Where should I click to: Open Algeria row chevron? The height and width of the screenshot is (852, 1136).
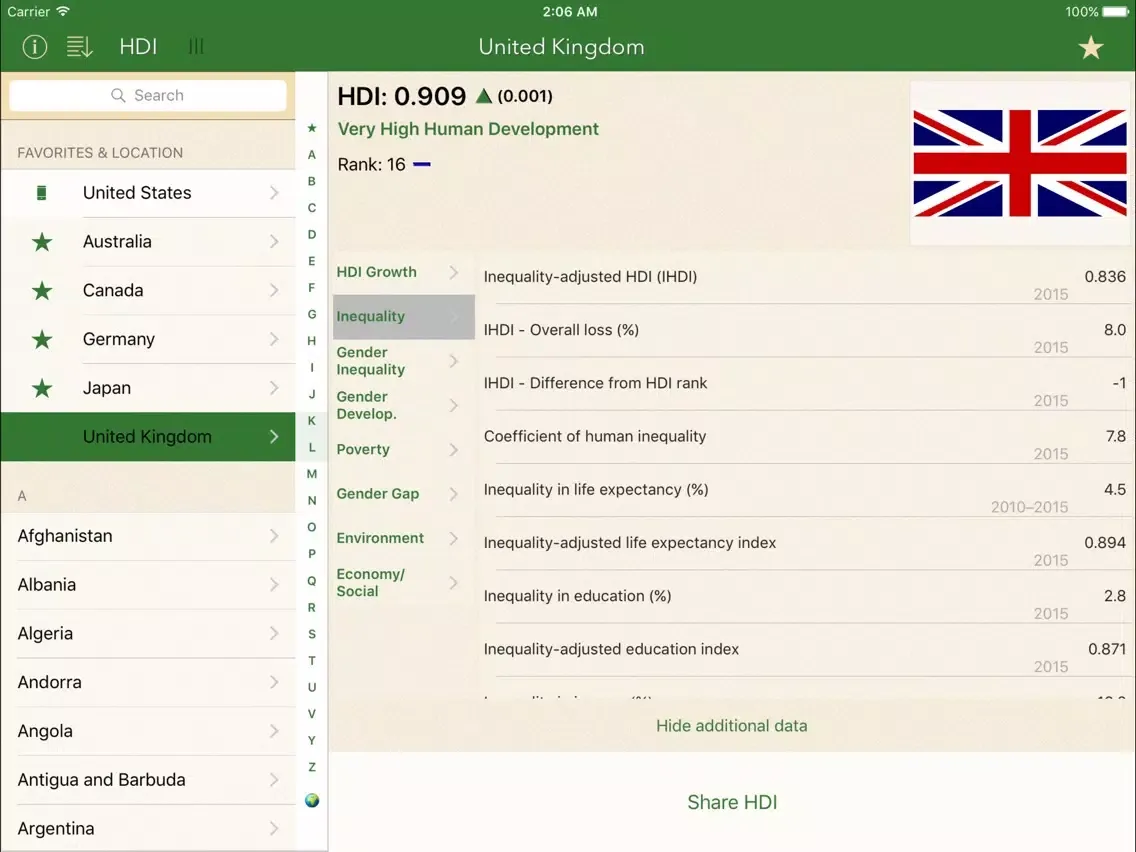click(x=274, y=633)
